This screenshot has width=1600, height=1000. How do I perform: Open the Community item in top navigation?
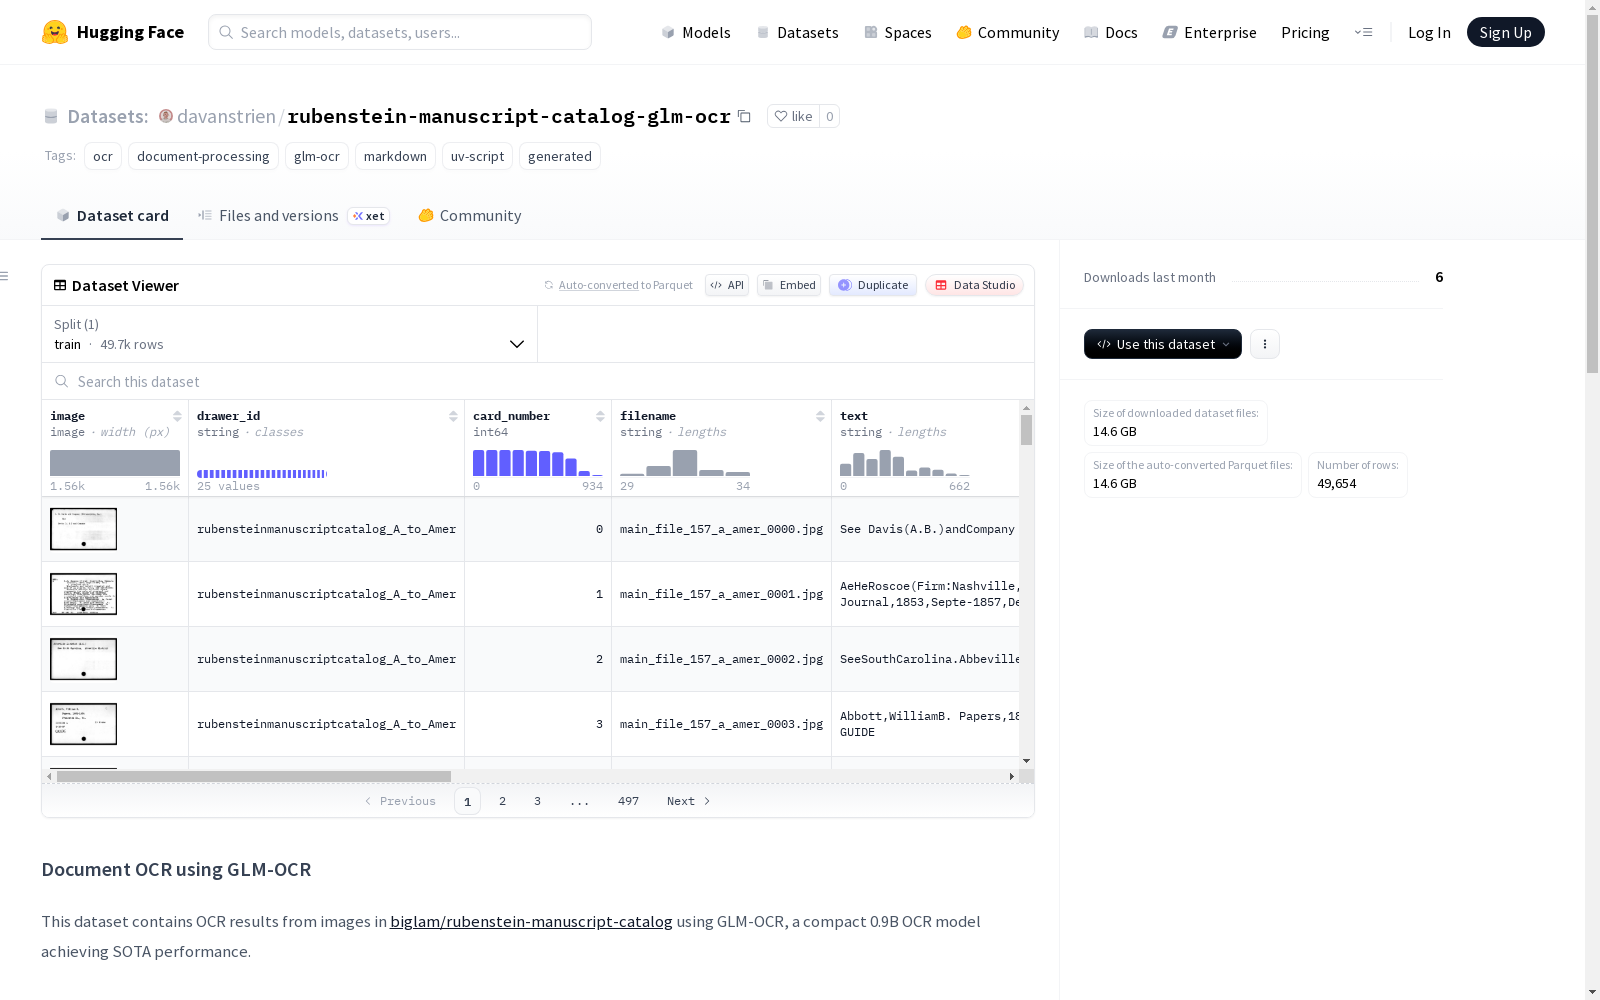coord(1007,32)
